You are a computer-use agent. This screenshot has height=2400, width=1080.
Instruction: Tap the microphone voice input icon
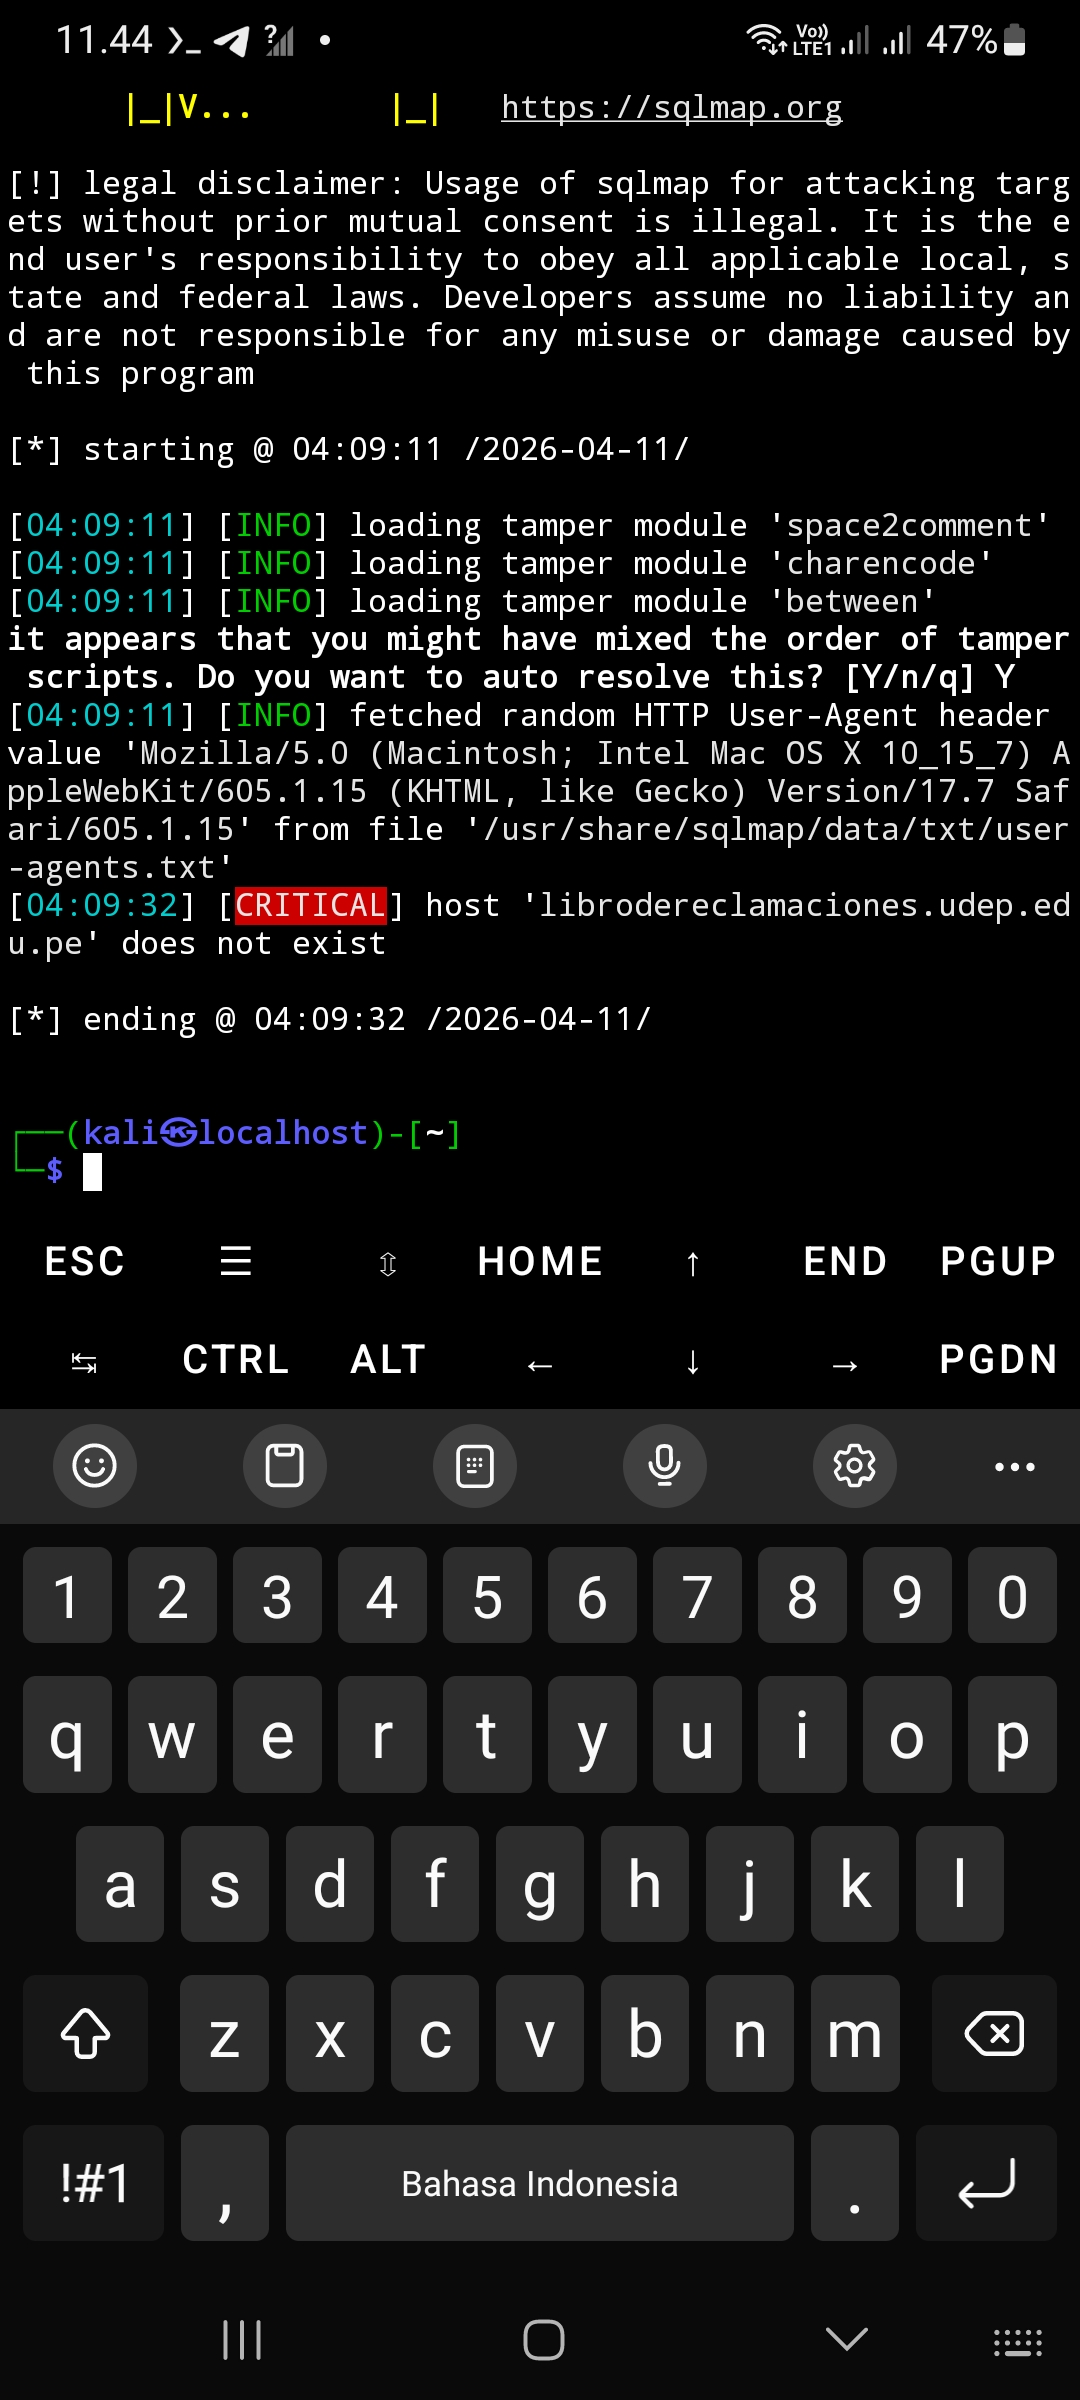[x=665, y=1466]
